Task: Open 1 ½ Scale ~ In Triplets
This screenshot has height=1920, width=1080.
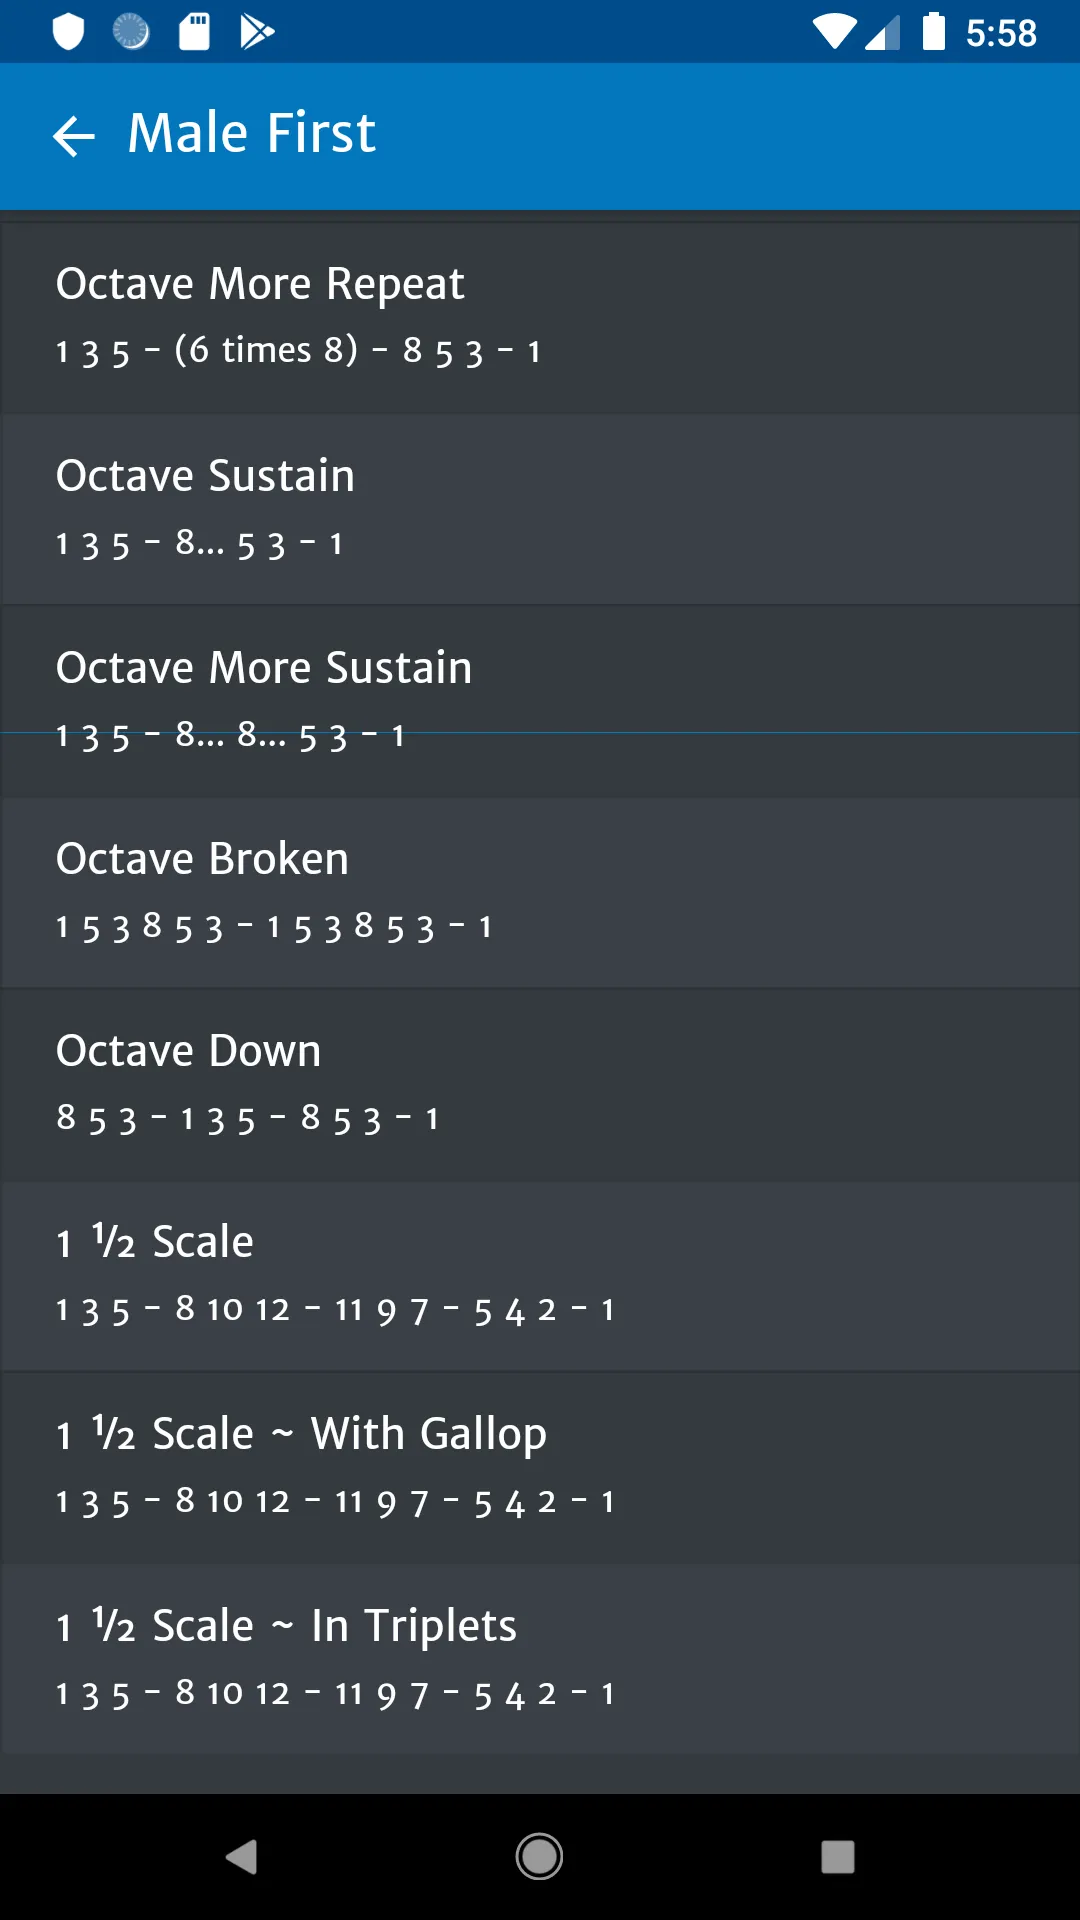Action: pos(540,1660)
